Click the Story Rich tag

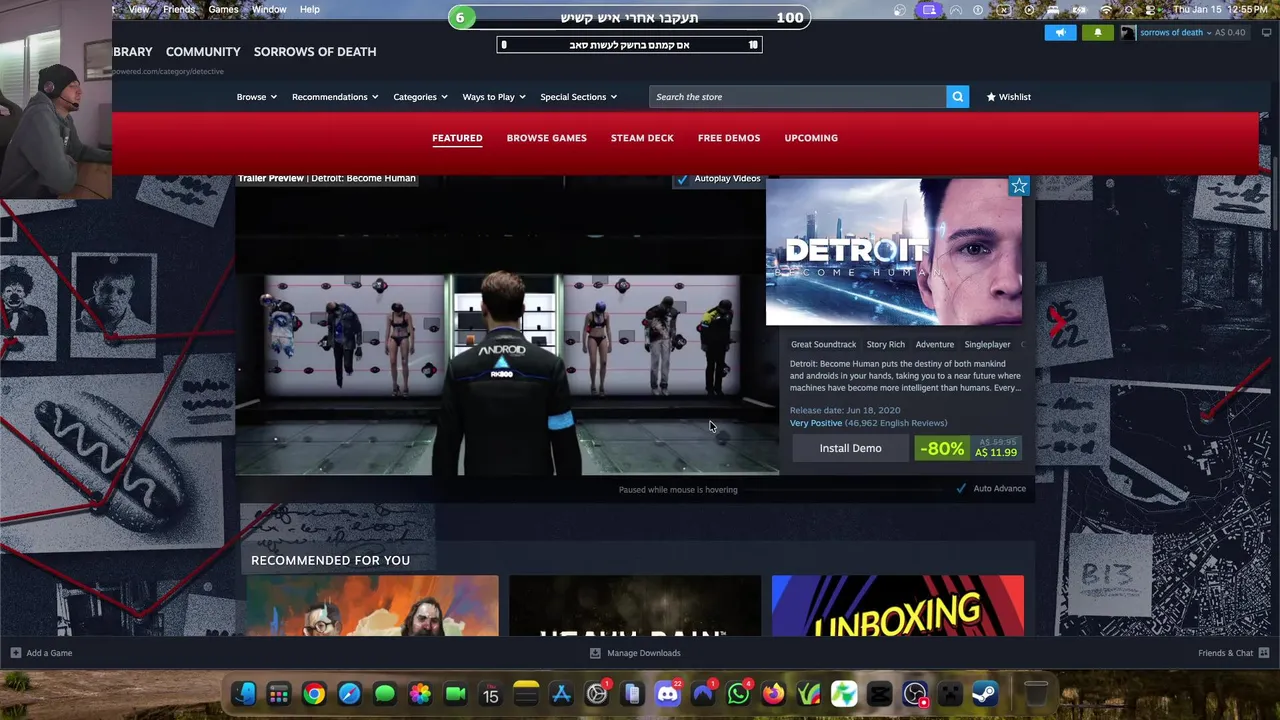(x=885, y=344)
